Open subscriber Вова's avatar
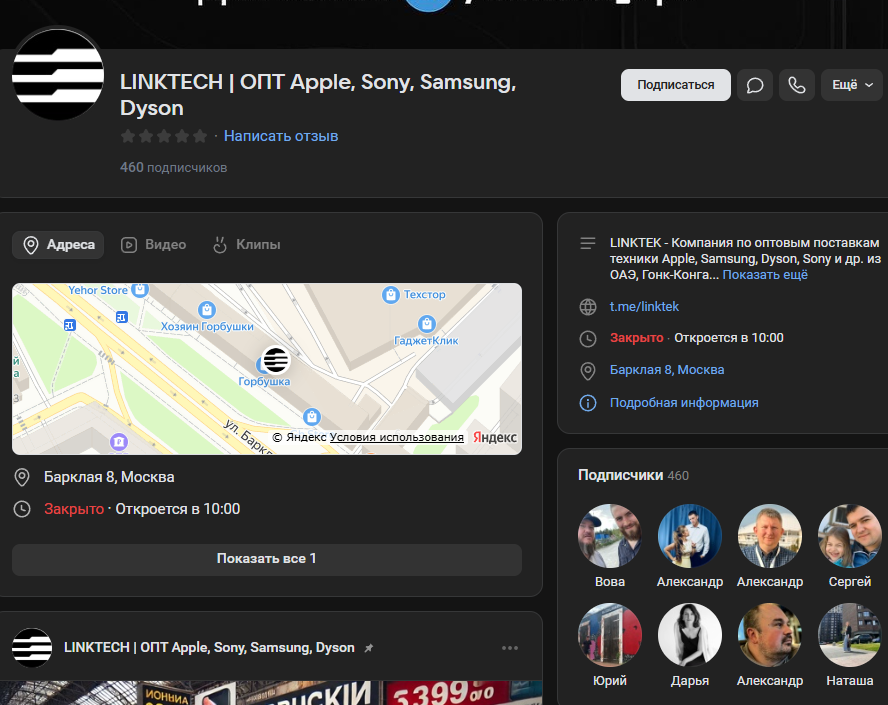This screenshot has height=705, width=888. pos(609,536)
